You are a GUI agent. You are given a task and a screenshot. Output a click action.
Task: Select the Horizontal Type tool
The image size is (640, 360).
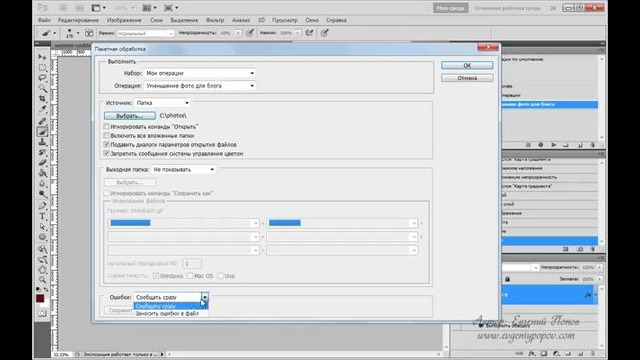[42, 216]
